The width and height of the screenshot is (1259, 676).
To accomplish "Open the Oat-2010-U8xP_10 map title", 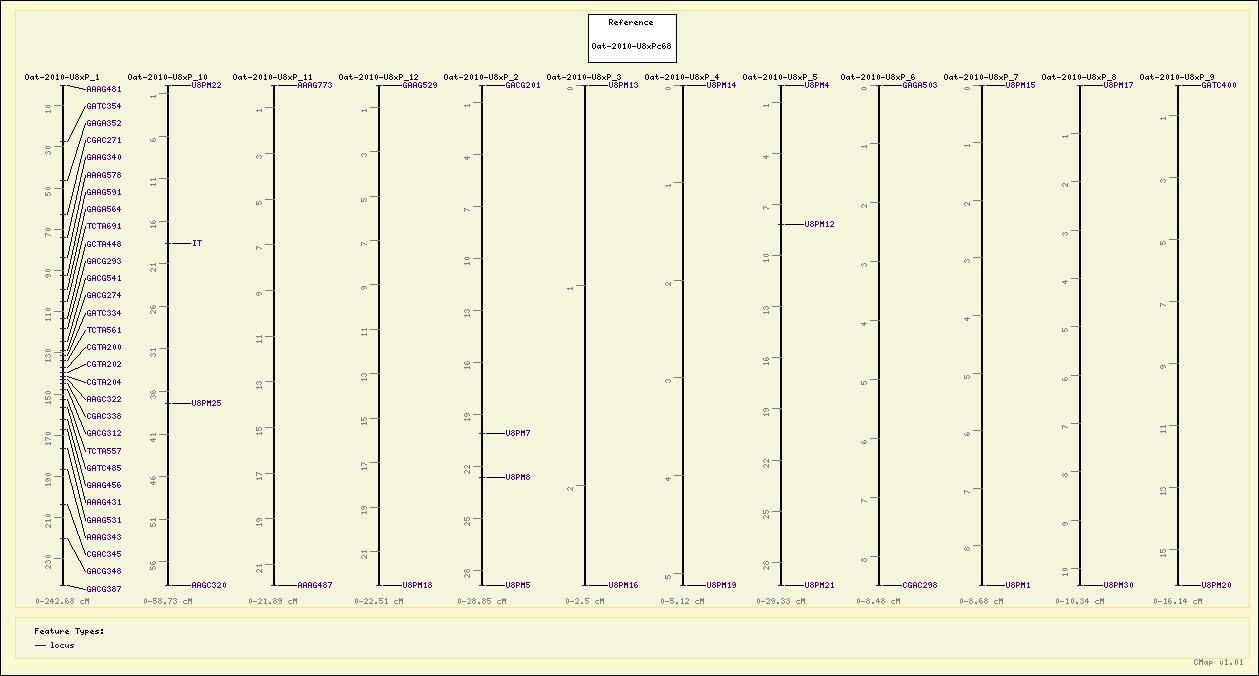I will (x=167, y=77).
